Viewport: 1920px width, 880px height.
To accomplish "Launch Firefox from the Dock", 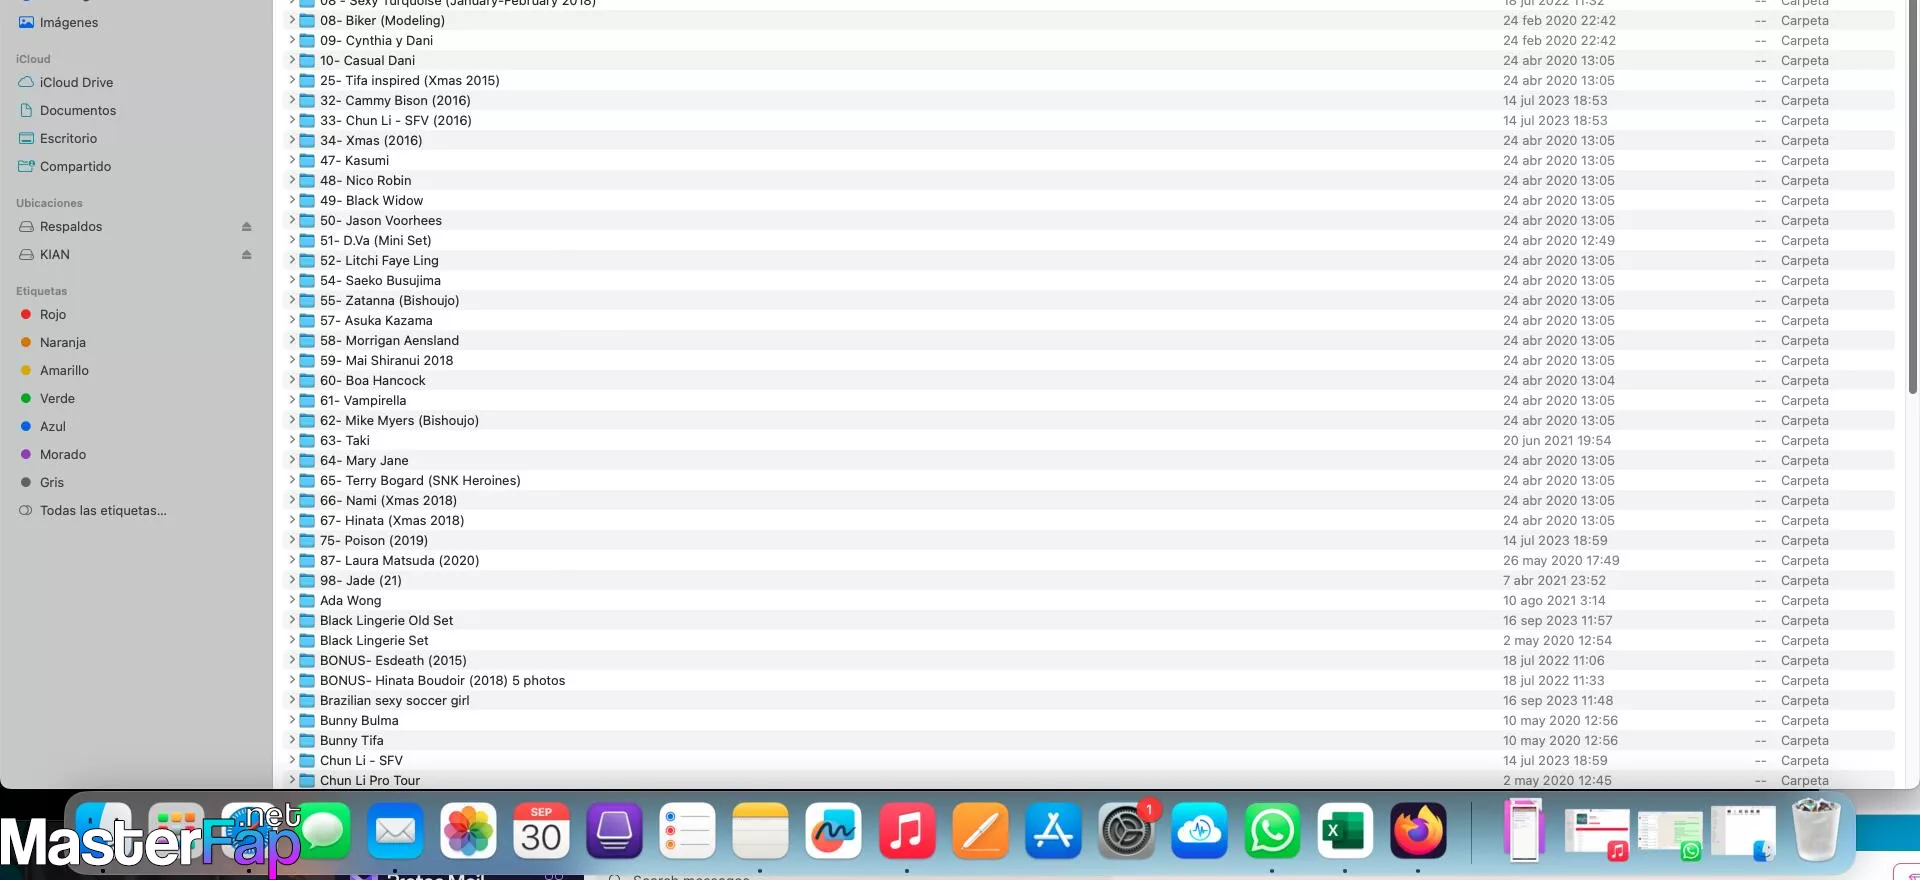I will click(1418, 831).
